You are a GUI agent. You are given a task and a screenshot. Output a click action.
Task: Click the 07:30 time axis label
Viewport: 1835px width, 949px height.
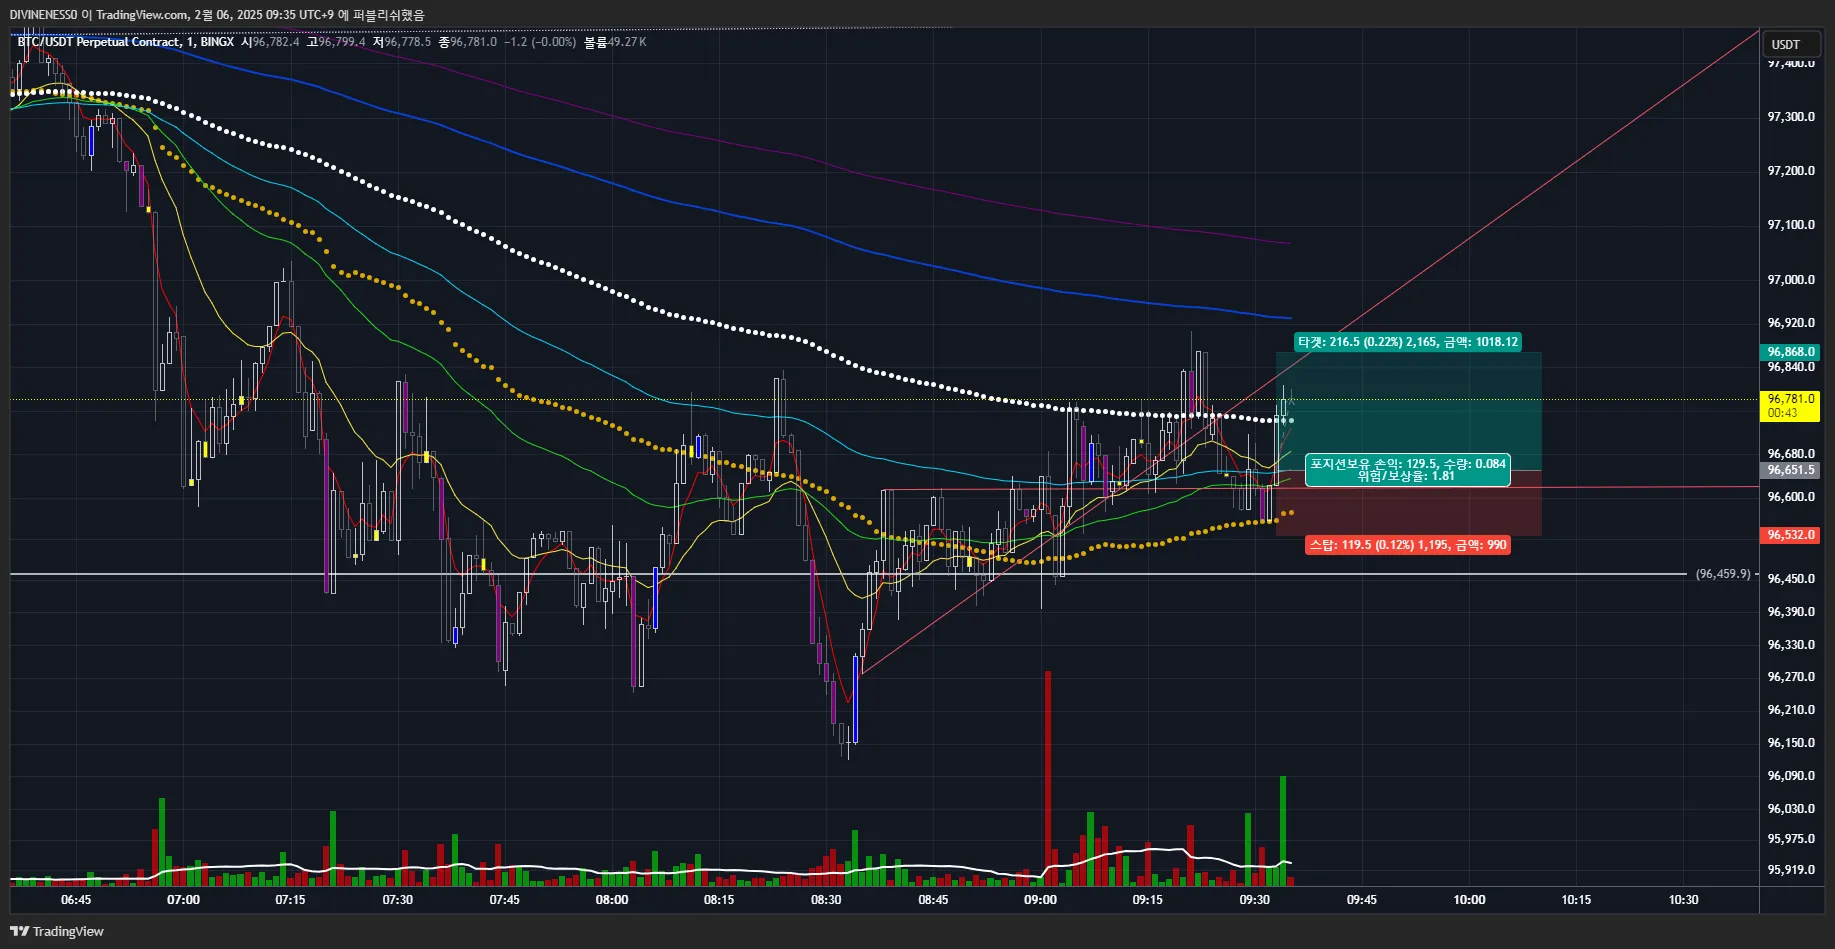[397, 900]
